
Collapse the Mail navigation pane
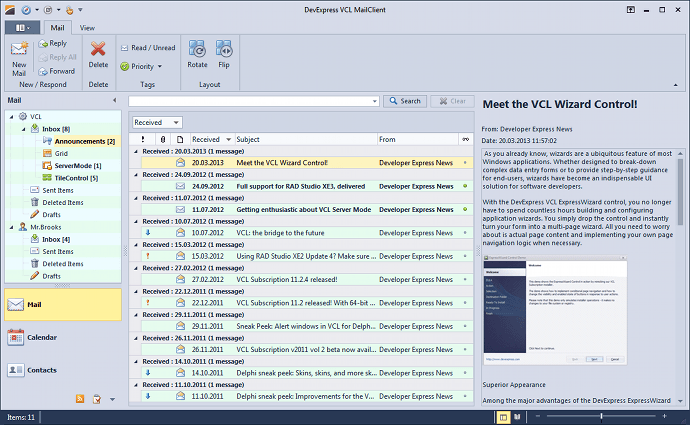[115, 100]
